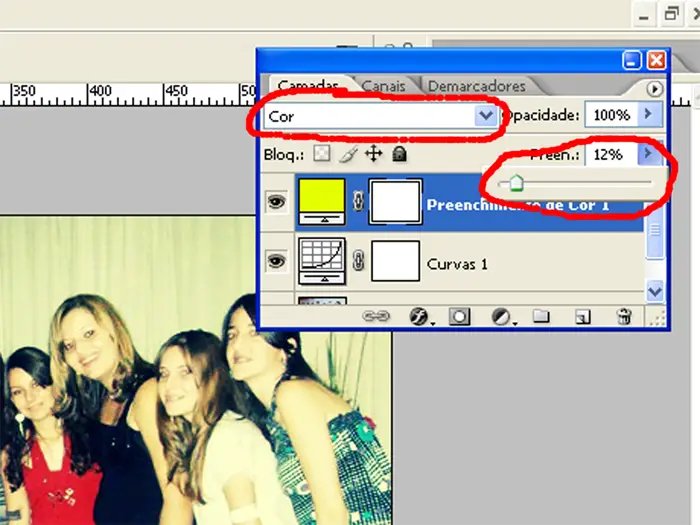Click the link layers icon at panel bottom
700x525 pixels.
[x=376, y=317]
